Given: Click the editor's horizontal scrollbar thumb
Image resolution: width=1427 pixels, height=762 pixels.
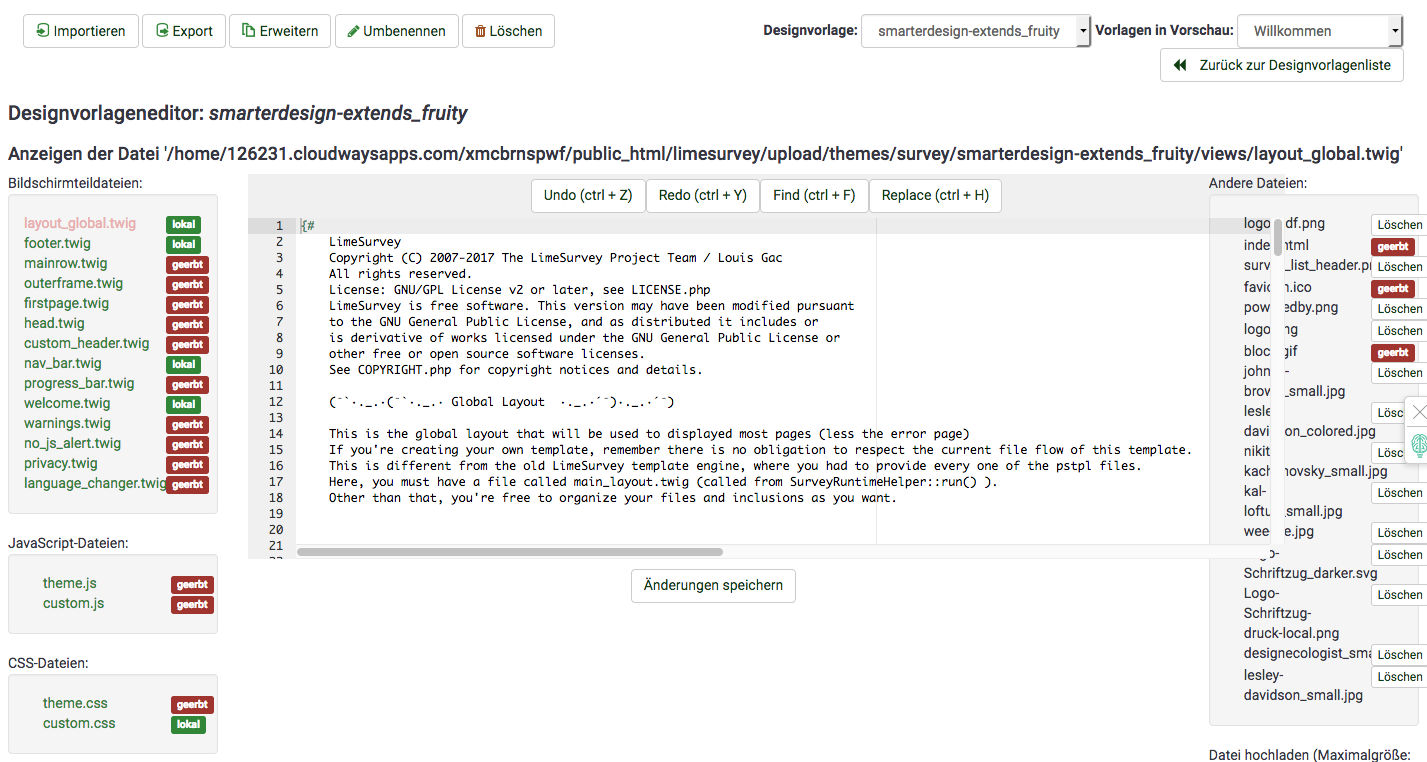Looking at the screenshot, I should pos(510,552).
